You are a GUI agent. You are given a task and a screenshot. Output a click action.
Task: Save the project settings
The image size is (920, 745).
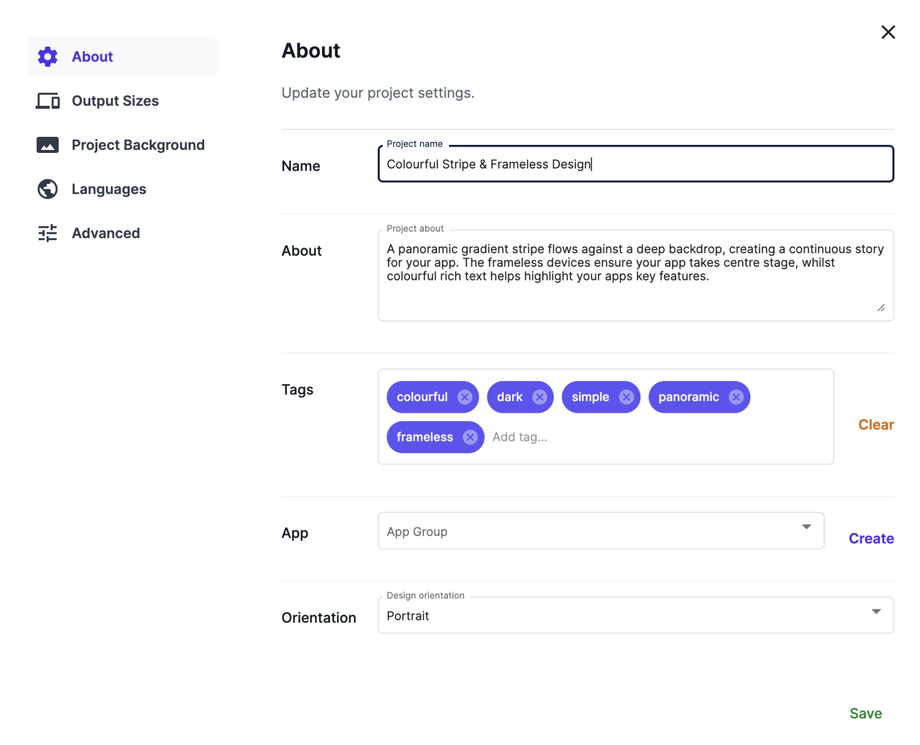[865, 713]
